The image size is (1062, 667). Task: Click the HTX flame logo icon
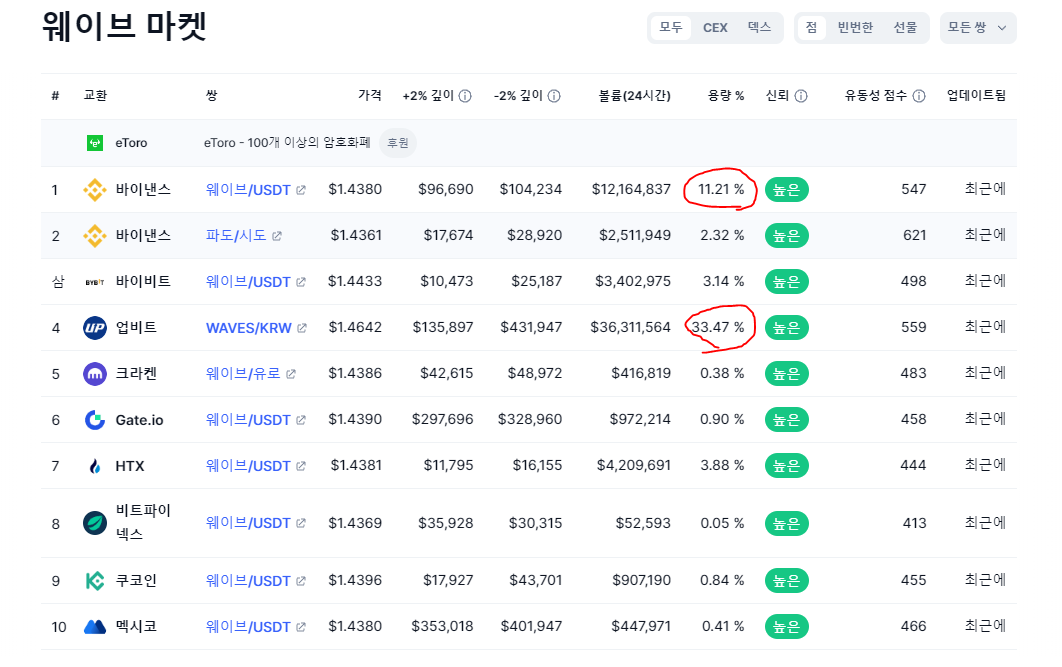point(95,466)
